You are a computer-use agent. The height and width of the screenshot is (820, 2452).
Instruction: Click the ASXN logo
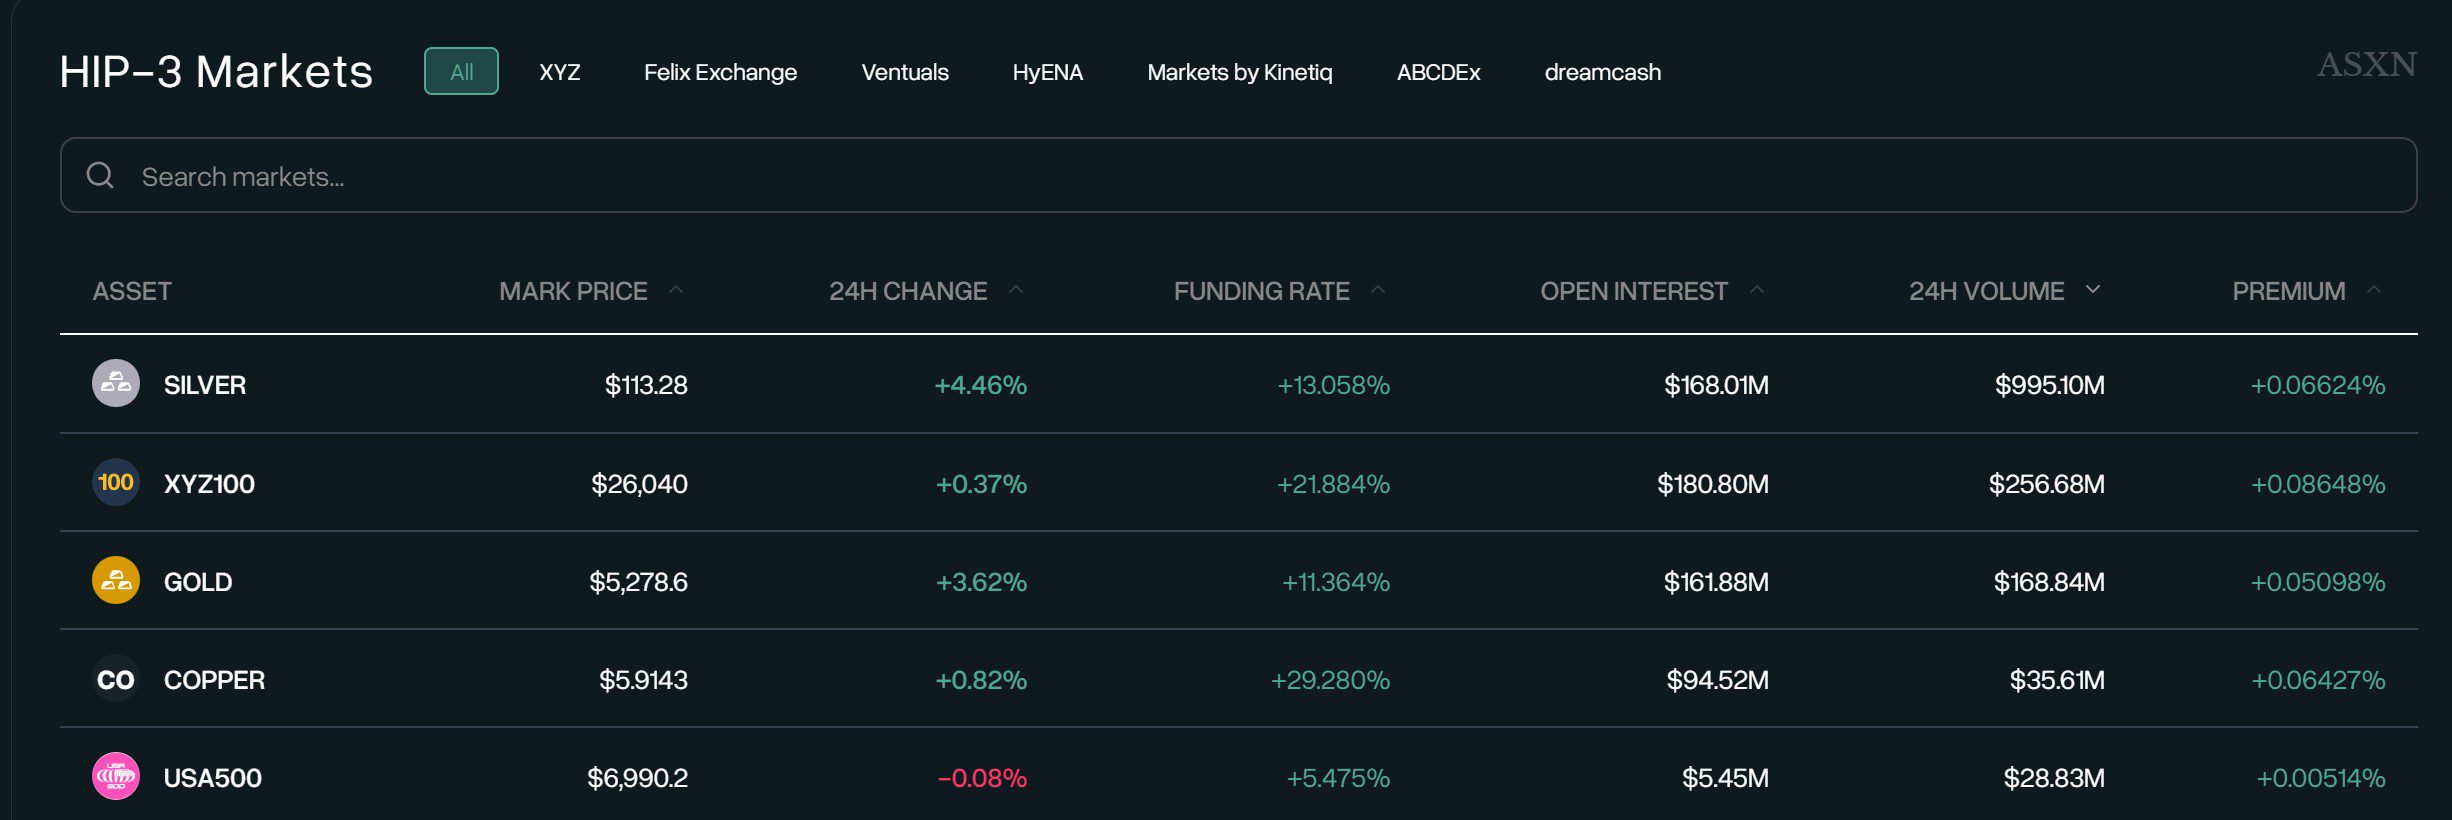pos(2366,65)
